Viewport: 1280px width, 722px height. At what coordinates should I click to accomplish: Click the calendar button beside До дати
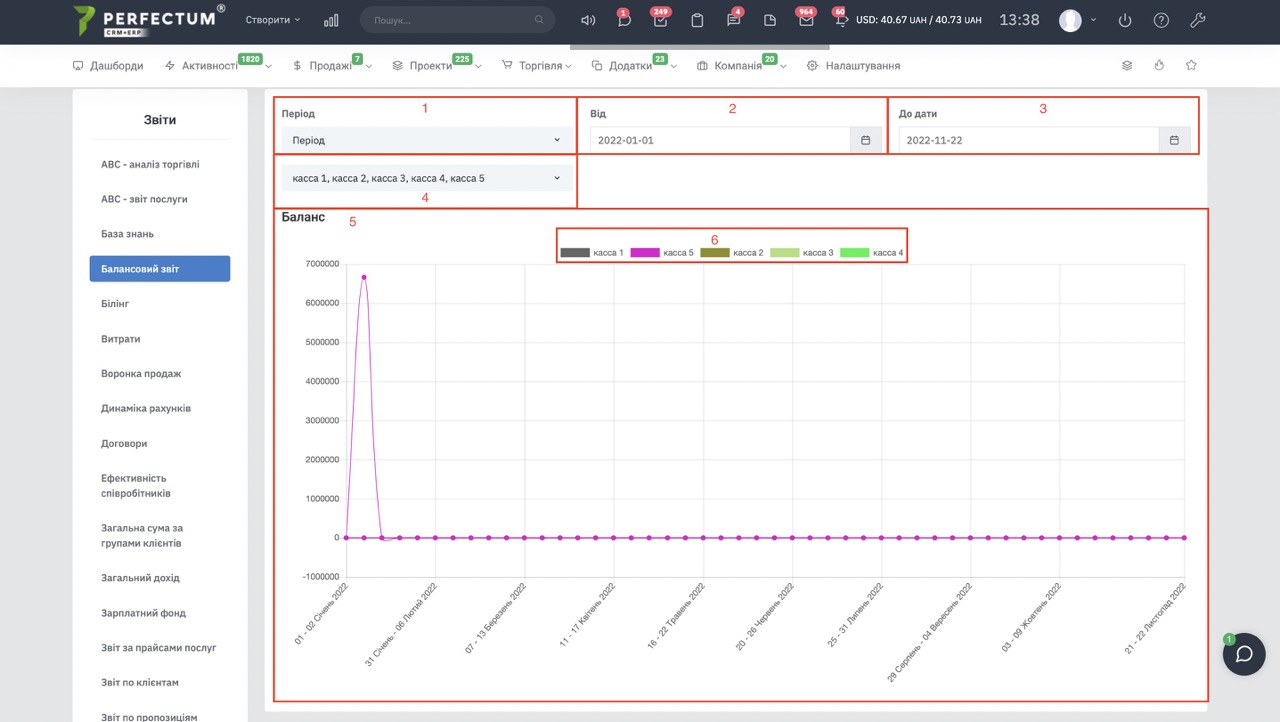[x=1174, y=140]
